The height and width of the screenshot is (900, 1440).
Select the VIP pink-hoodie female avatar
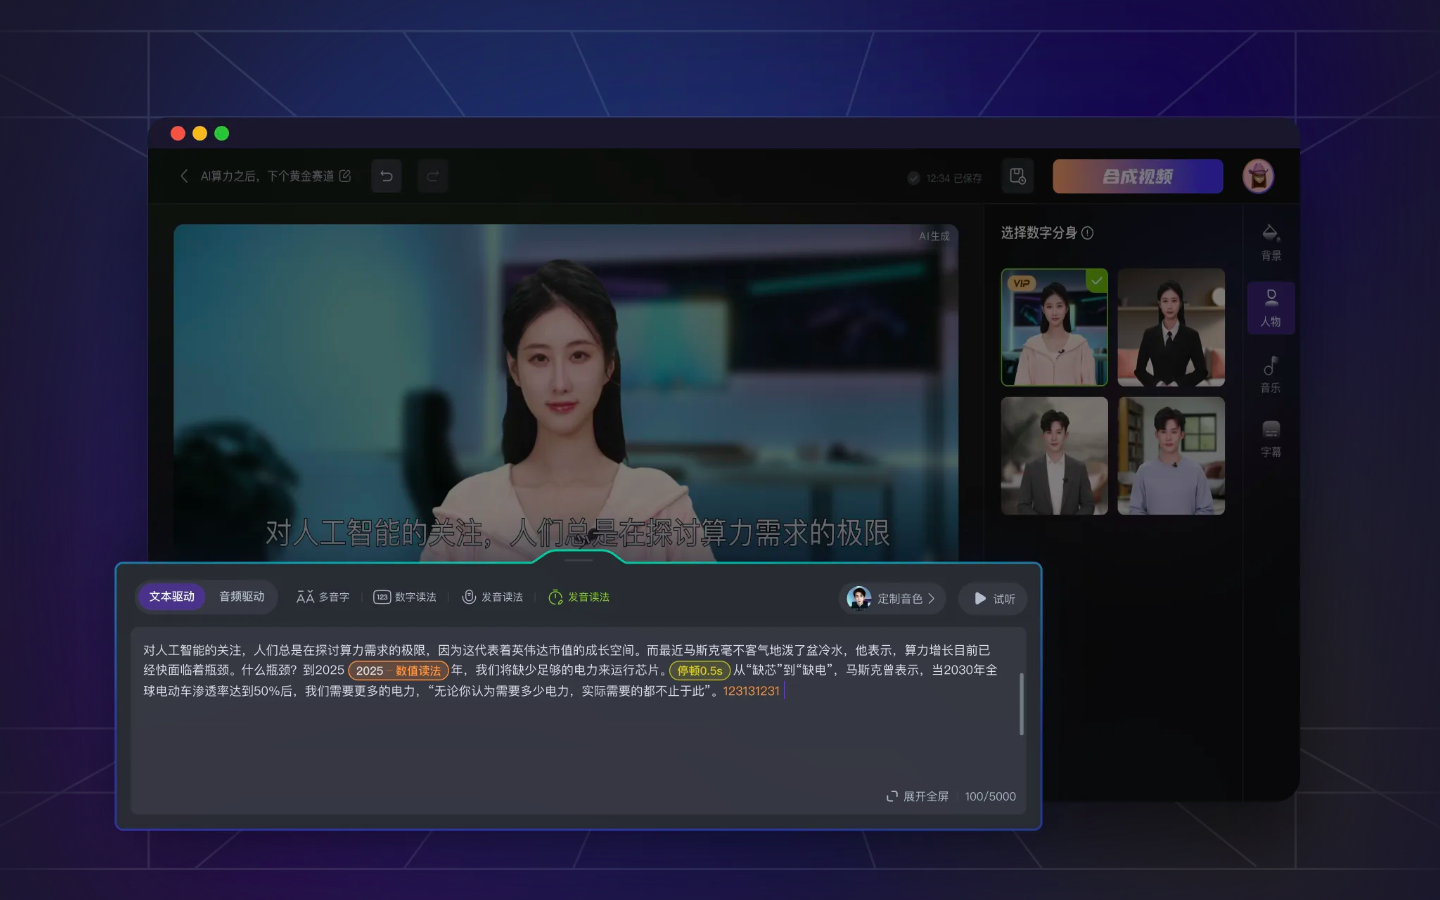(1054, 327)
